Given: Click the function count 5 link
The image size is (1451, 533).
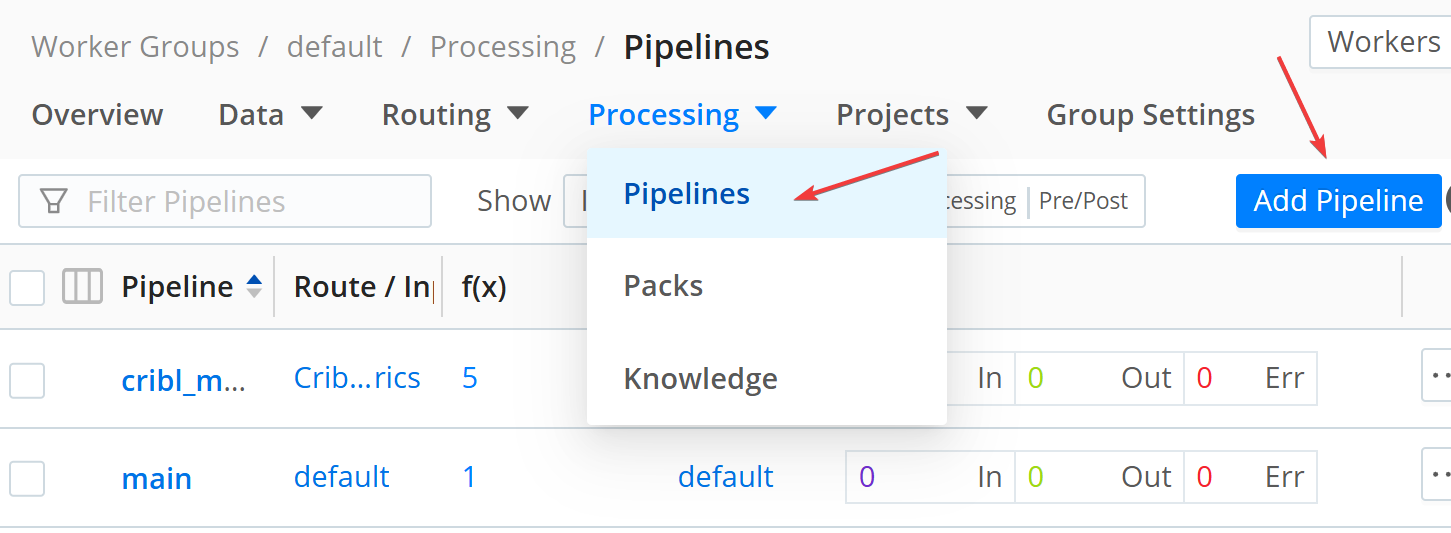Looking at the screenshot, I should click(470, 378).
